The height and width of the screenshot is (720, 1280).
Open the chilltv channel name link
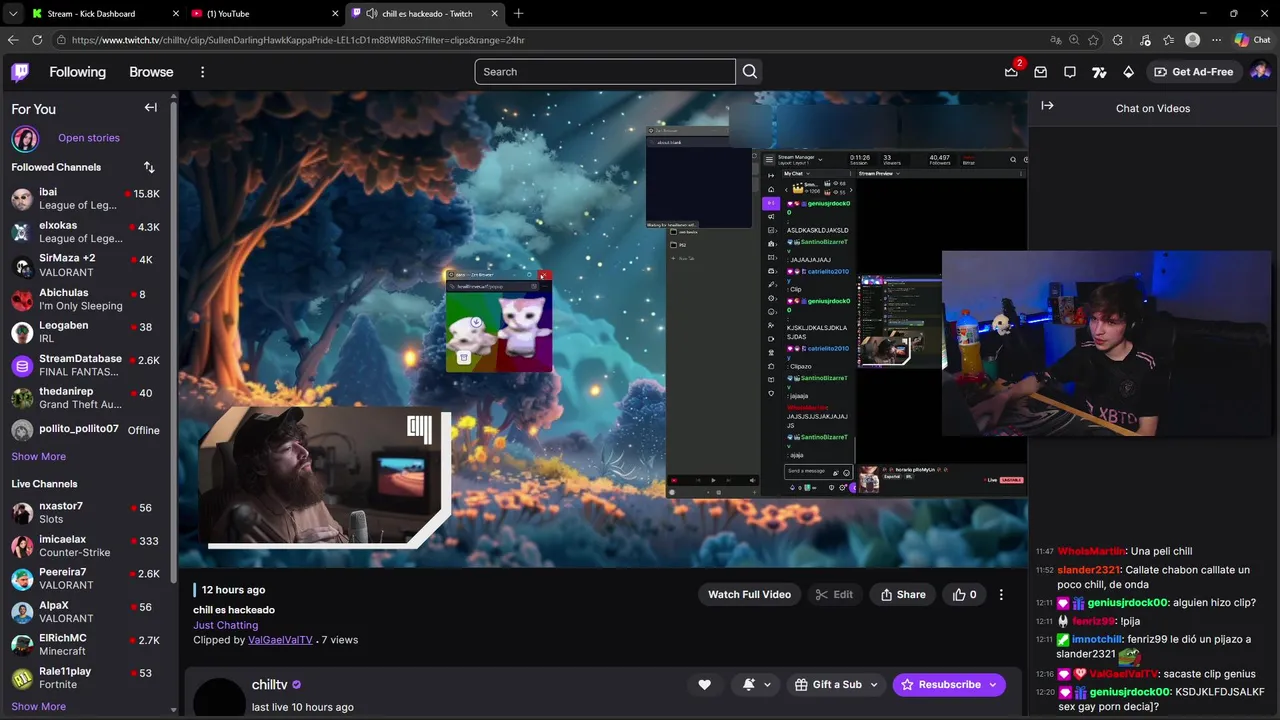click(270, 685)
